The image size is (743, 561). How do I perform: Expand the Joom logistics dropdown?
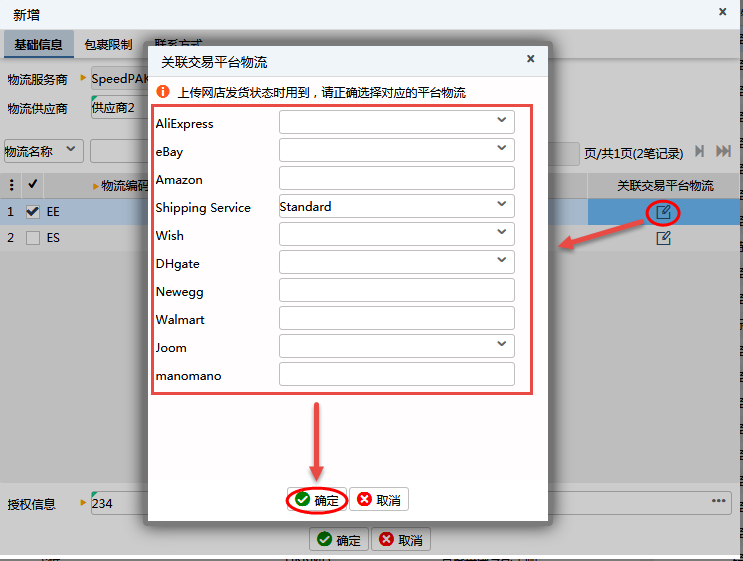(x=501, y=345)
